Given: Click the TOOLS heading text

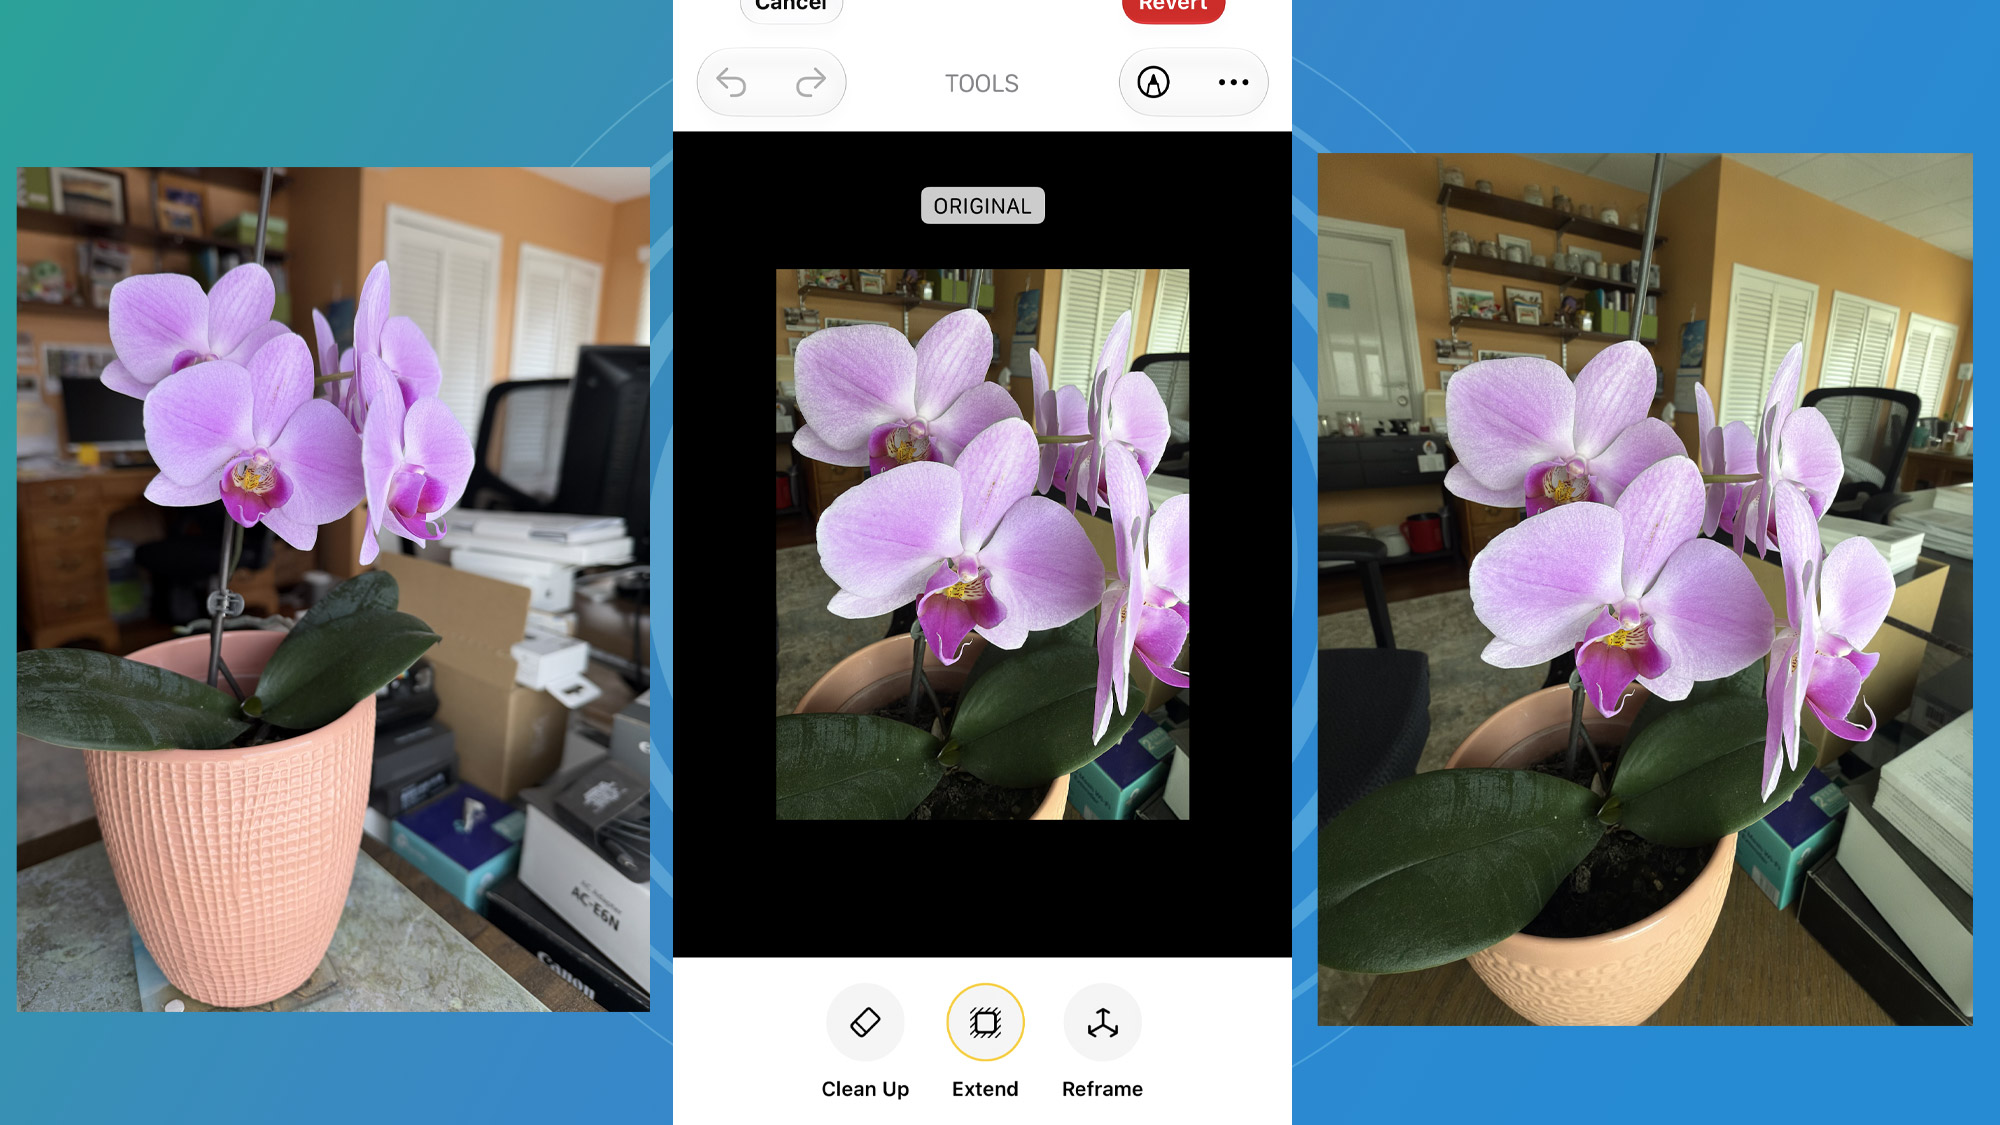Looking at the screenshot, I should click(982, 84).
